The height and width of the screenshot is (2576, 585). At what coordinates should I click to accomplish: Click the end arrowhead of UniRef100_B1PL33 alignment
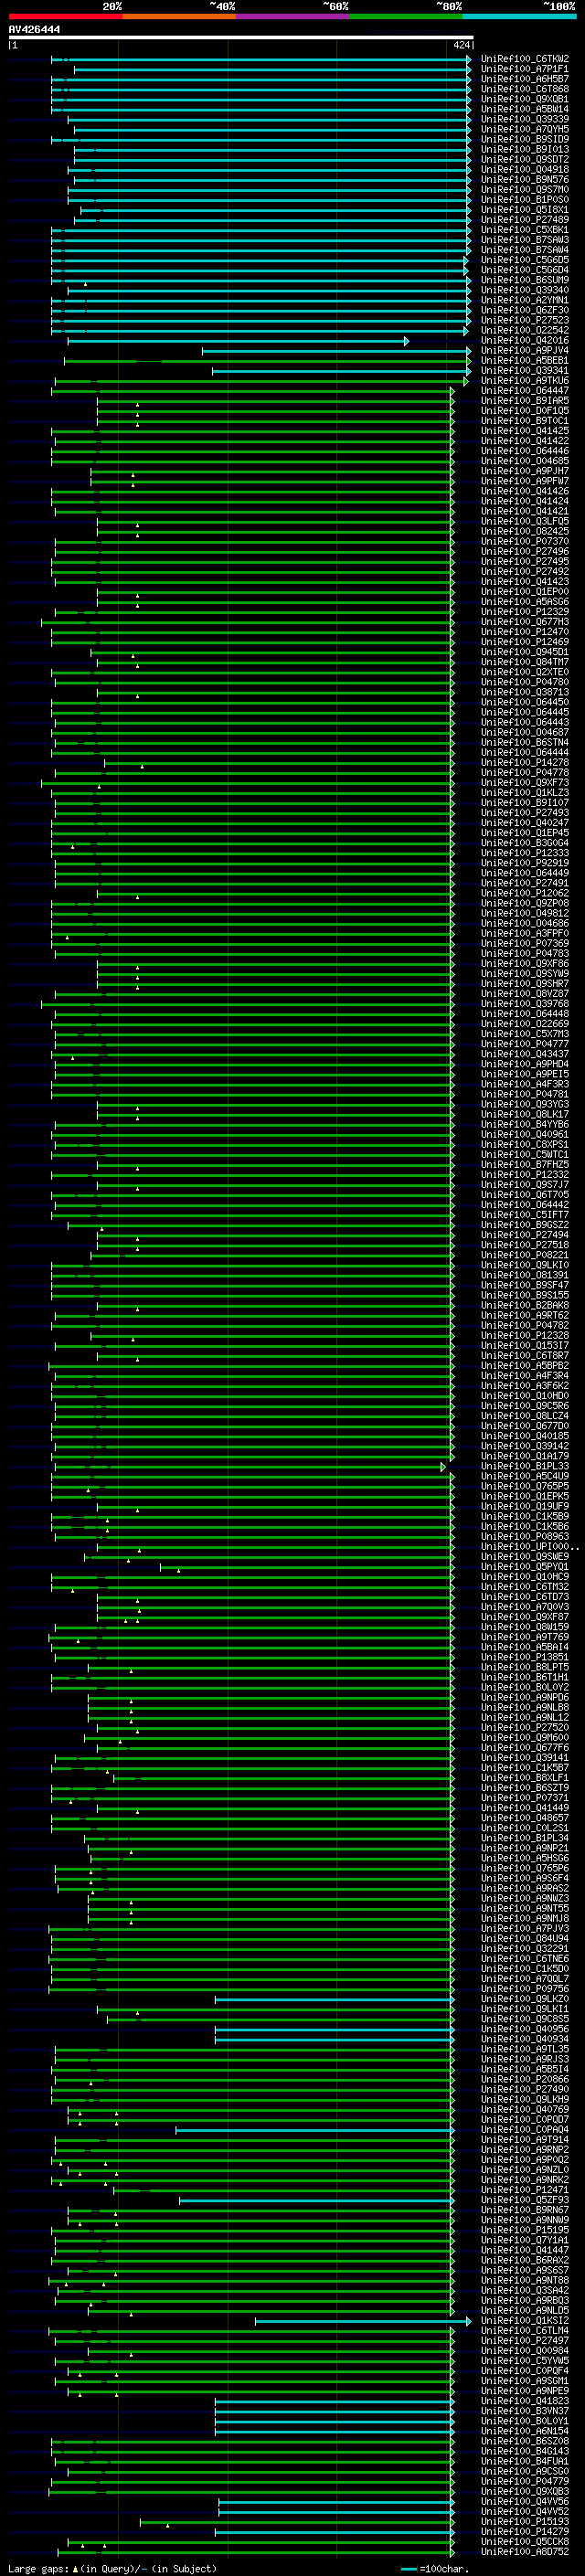click(x=443, y=1466)
